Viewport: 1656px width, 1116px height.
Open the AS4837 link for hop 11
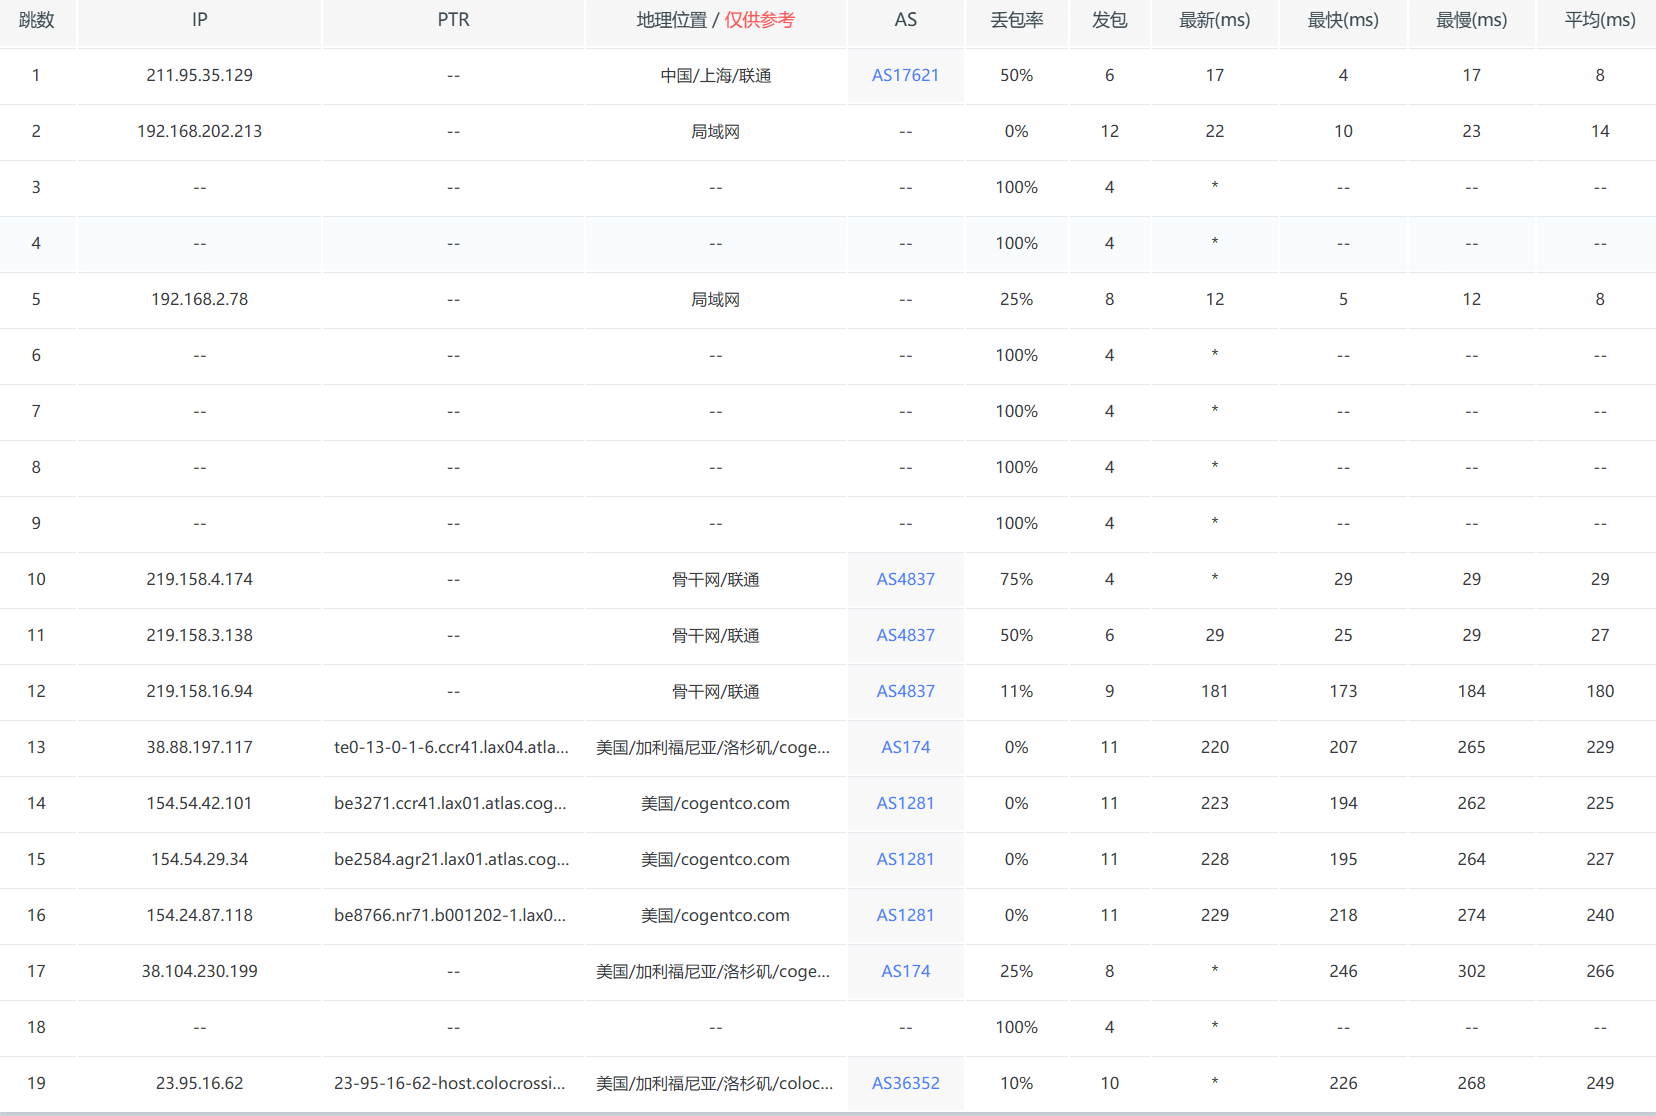[905, 635]
